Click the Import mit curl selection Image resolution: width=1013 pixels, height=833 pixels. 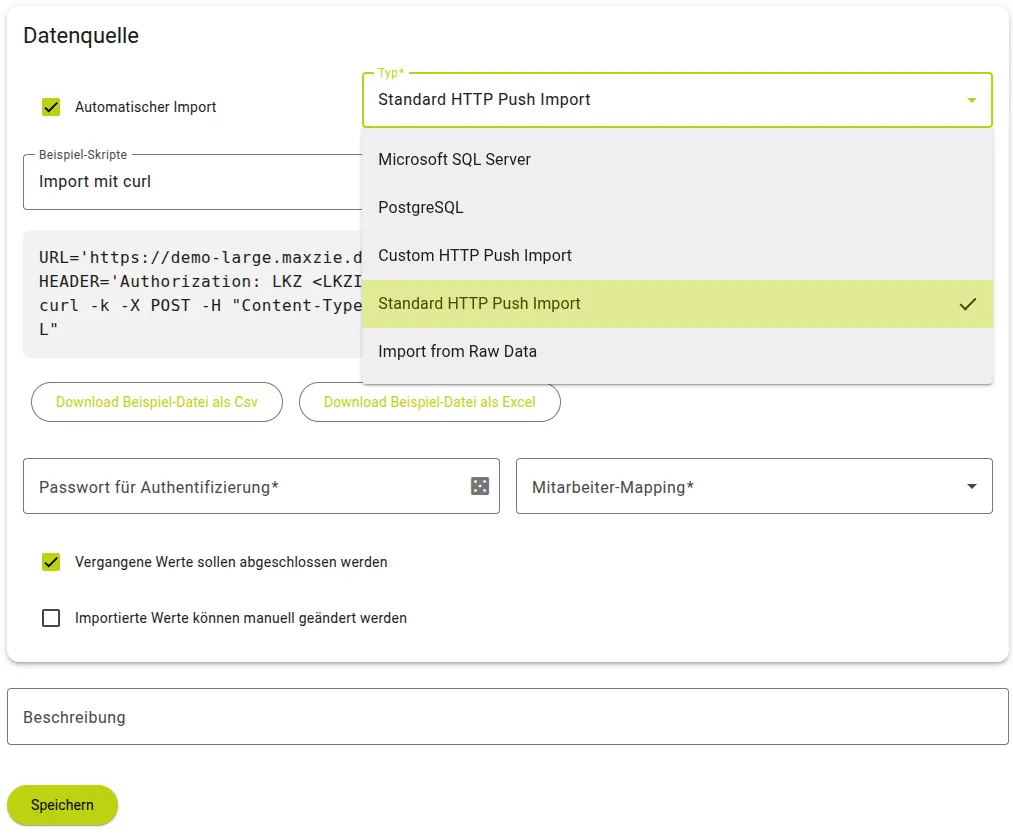click(x=103, y=182)
